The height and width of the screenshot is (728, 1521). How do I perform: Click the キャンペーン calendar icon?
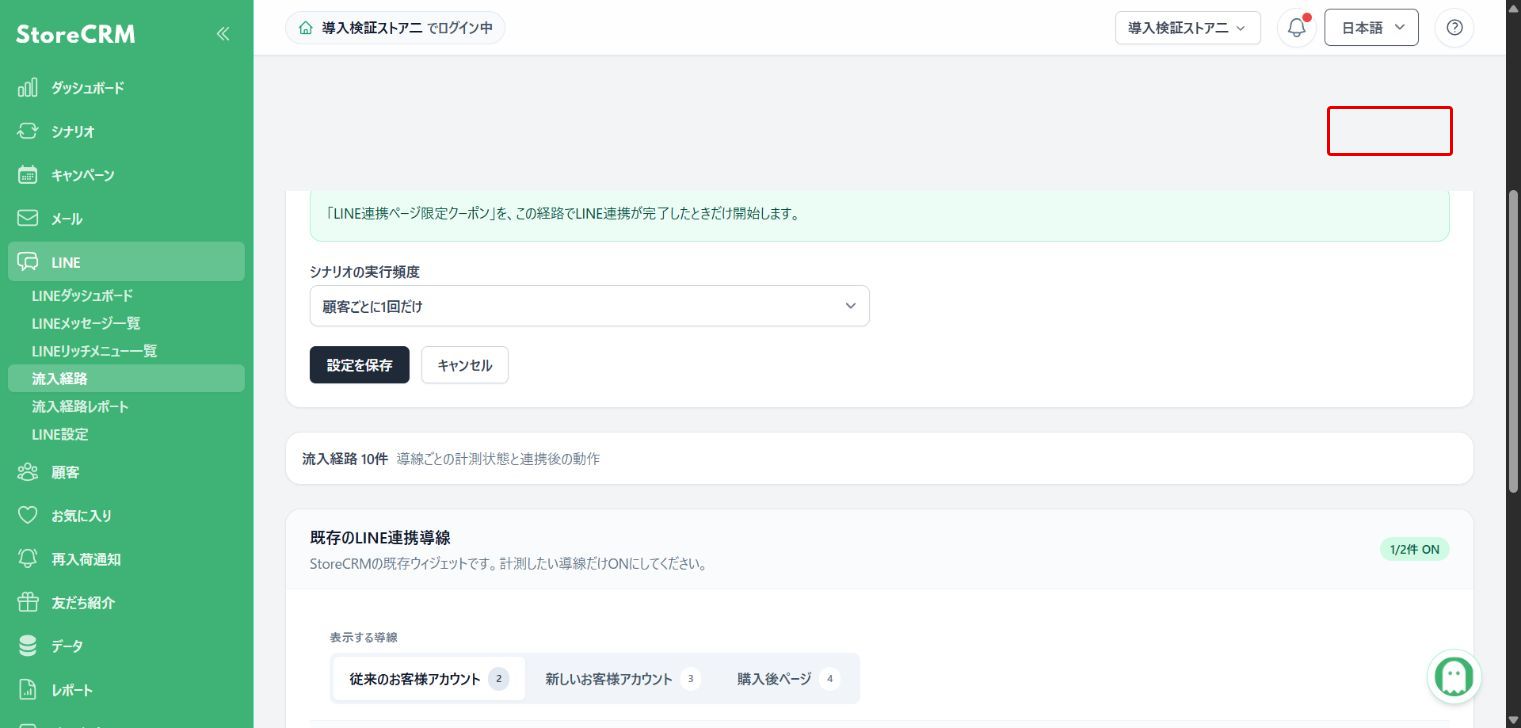[28, 175]
